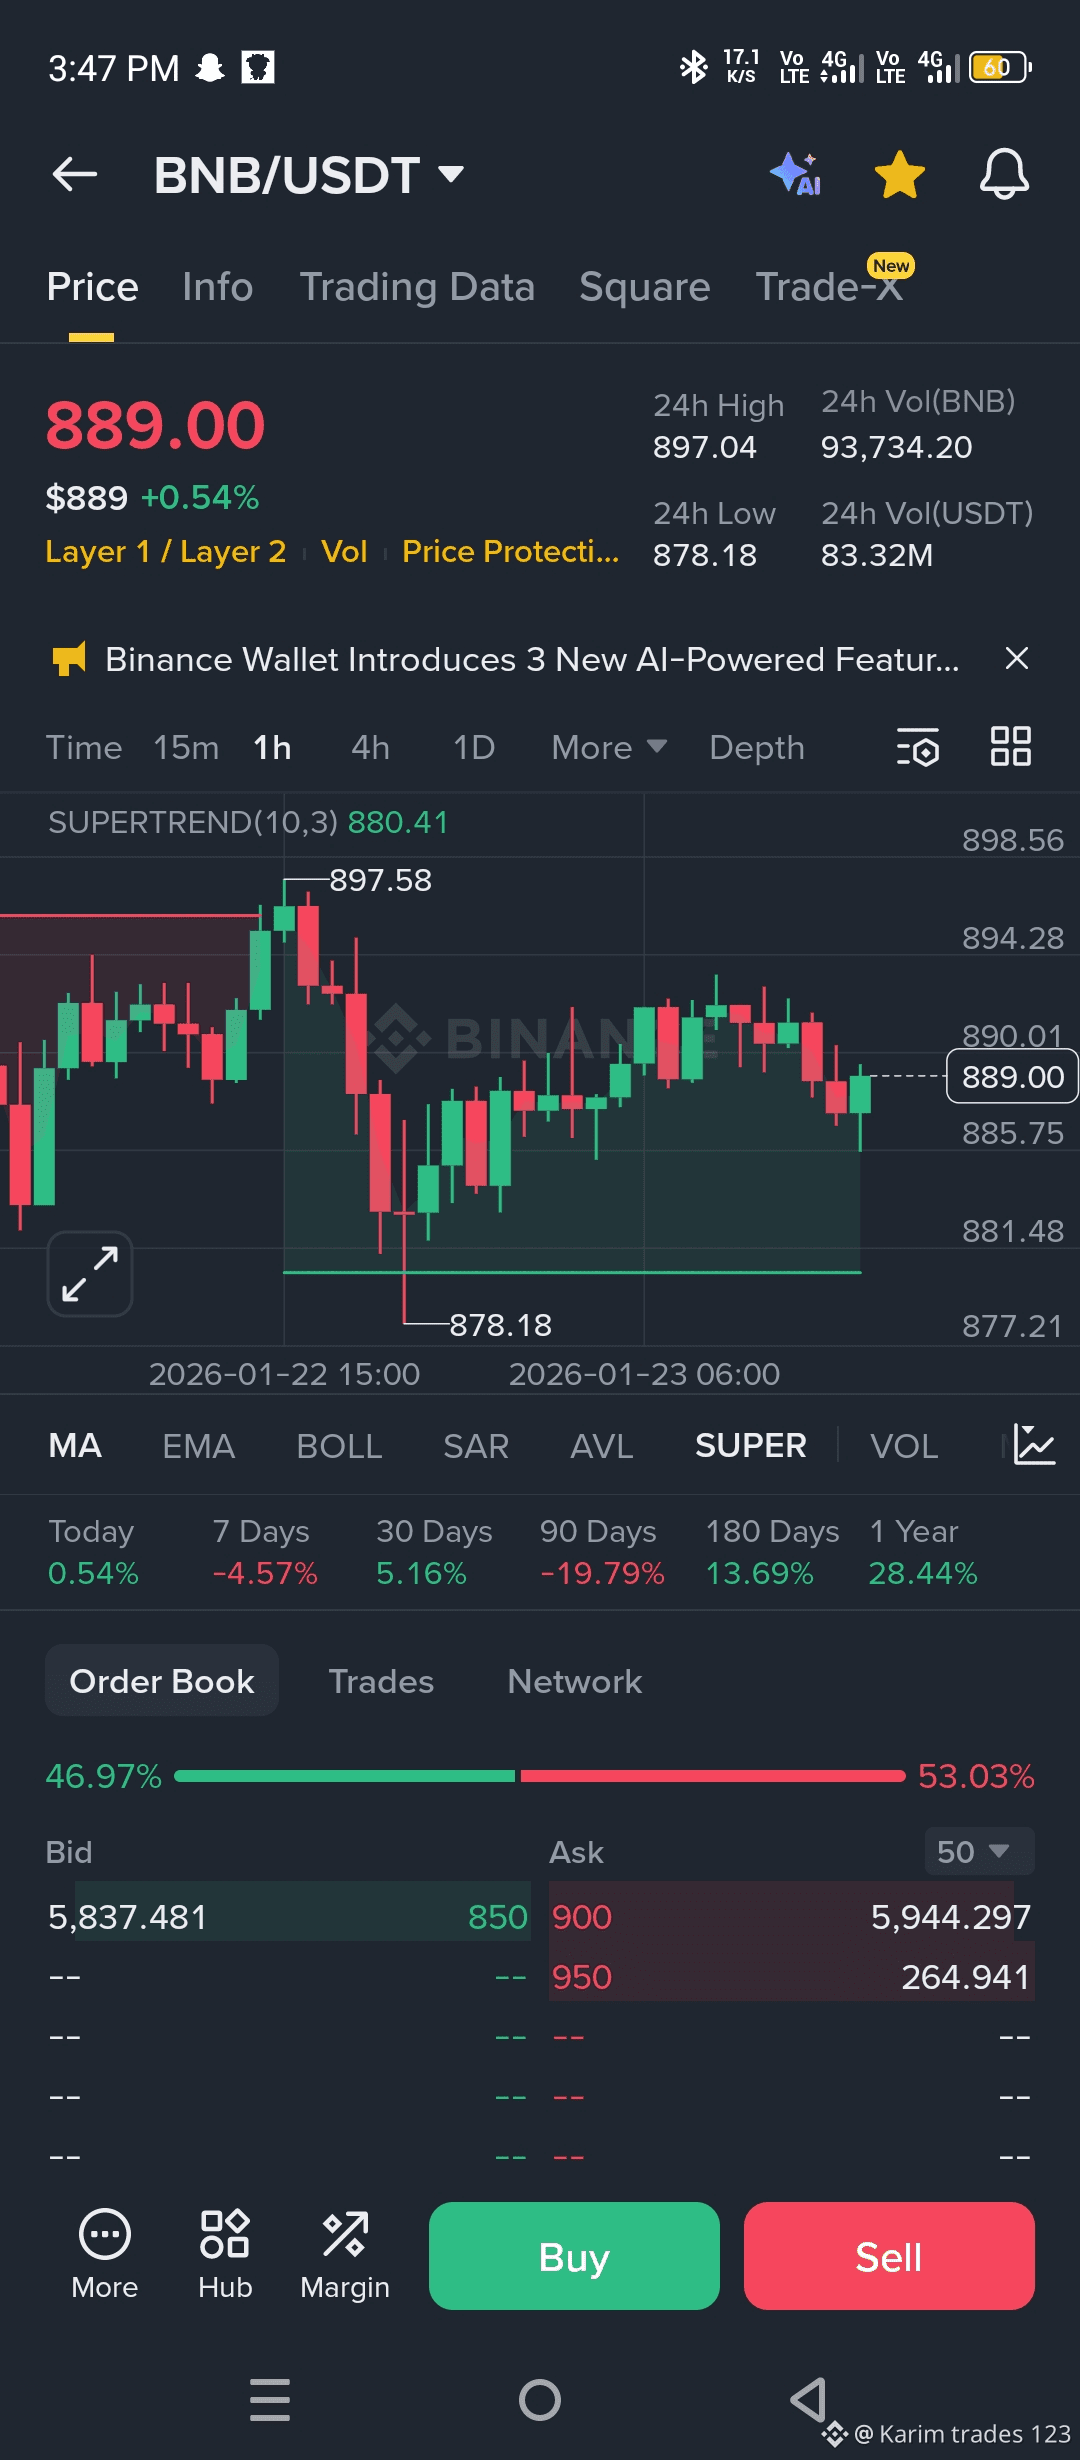
Task: Enable the AVL indicator
Action: (x=602, y=1445)
